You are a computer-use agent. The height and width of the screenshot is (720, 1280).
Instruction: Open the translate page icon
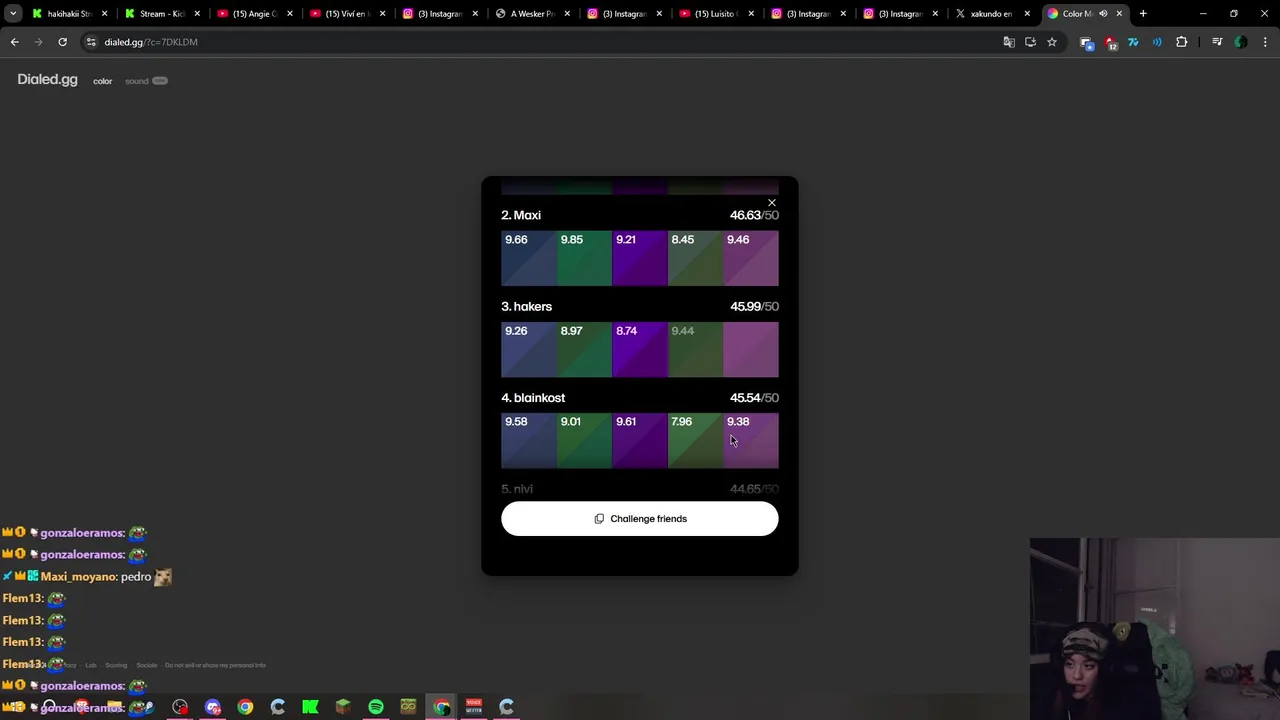(1009, 42)
